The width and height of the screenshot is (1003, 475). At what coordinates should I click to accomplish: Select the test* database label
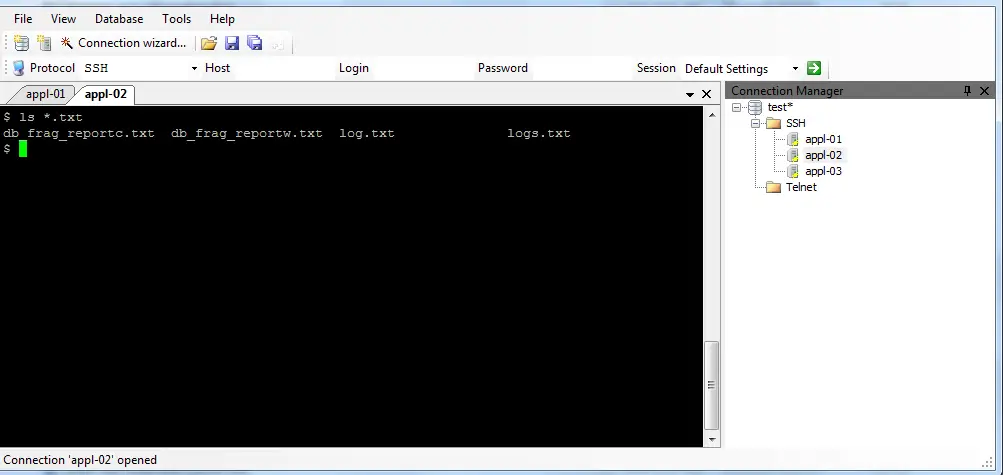[x=780, y=107]
